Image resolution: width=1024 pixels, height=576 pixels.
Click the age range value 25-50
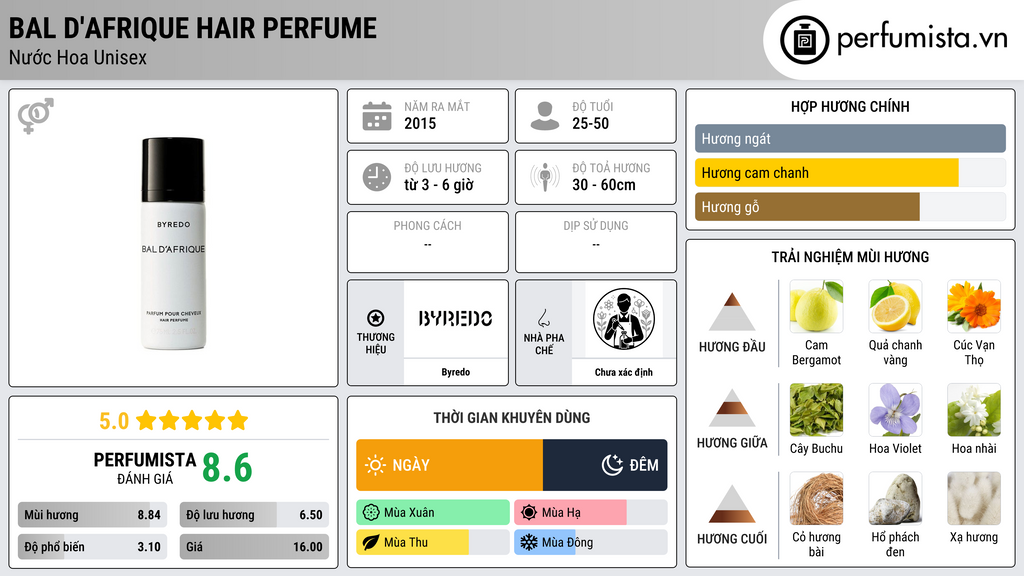tap(590, 123)
